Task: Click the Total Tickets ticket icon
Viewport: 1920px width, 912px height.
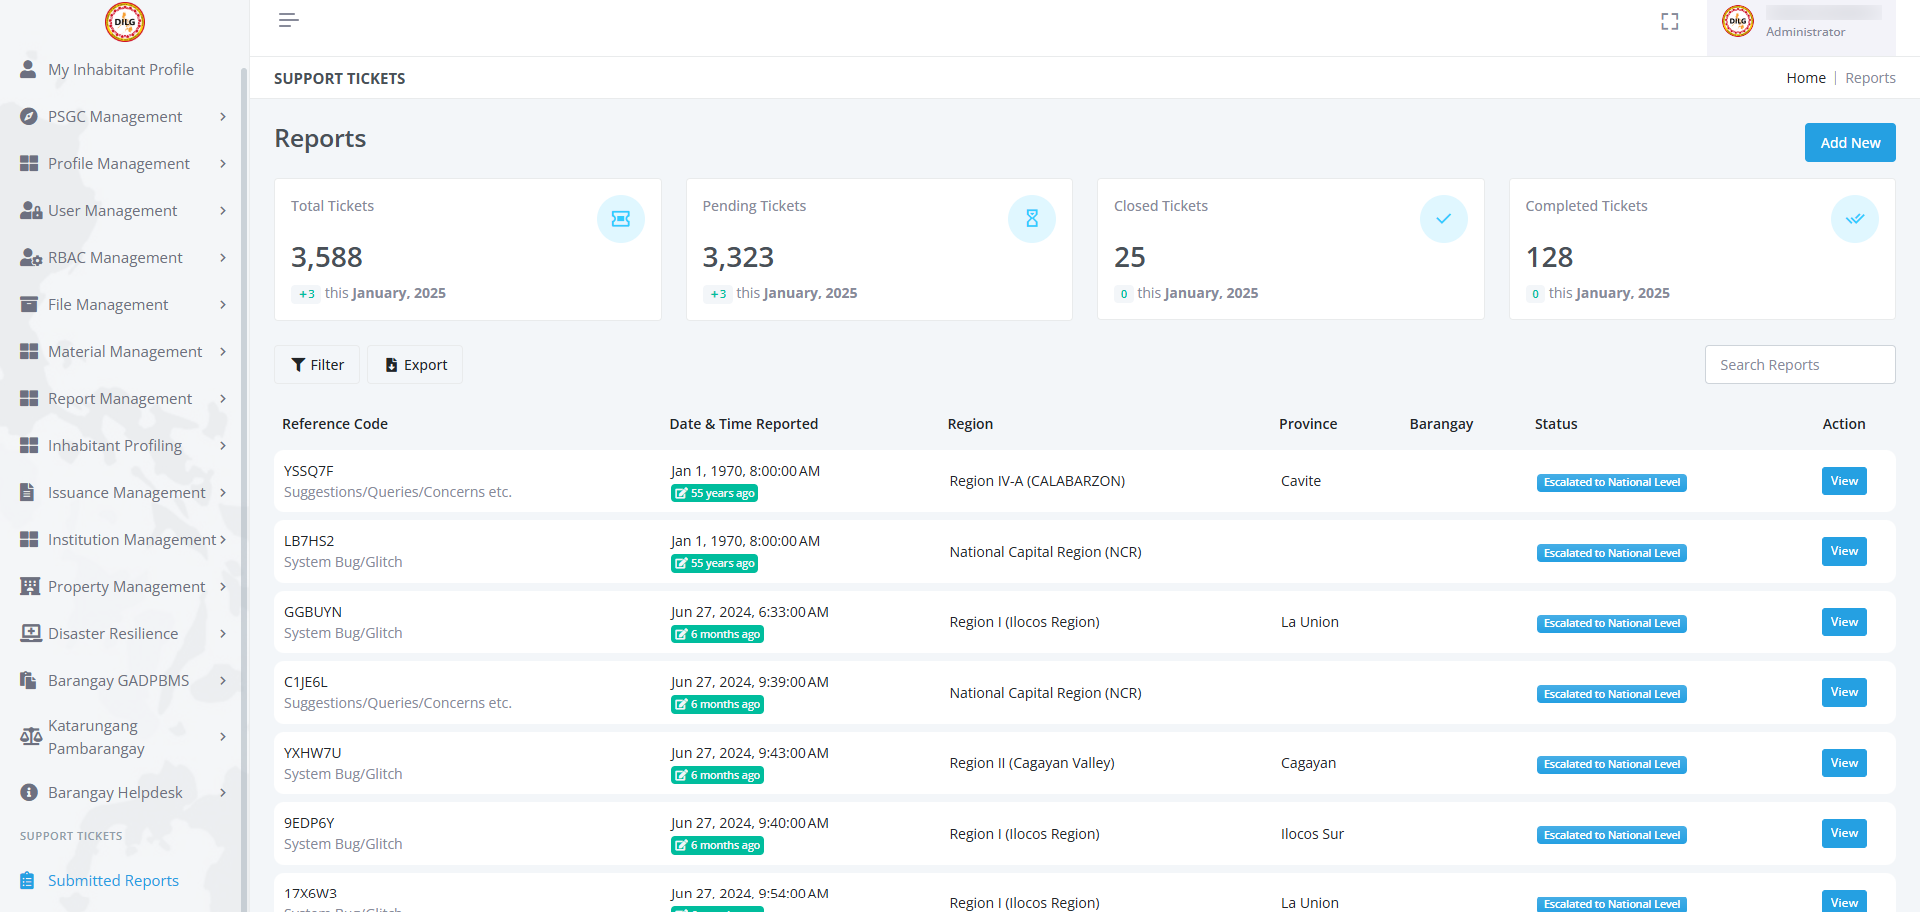Action: (621, 219)
